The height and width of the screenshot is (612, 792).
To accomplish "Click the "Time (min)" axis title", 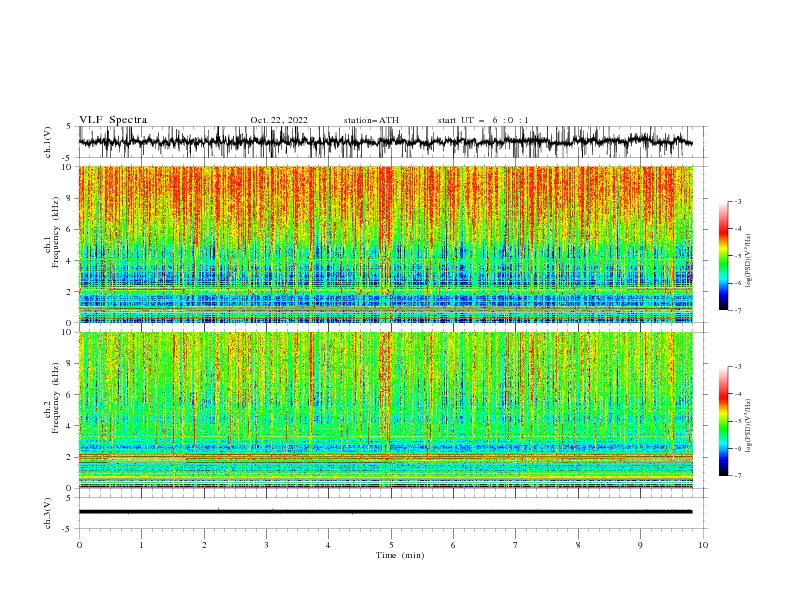I will (x=400, y=555).
